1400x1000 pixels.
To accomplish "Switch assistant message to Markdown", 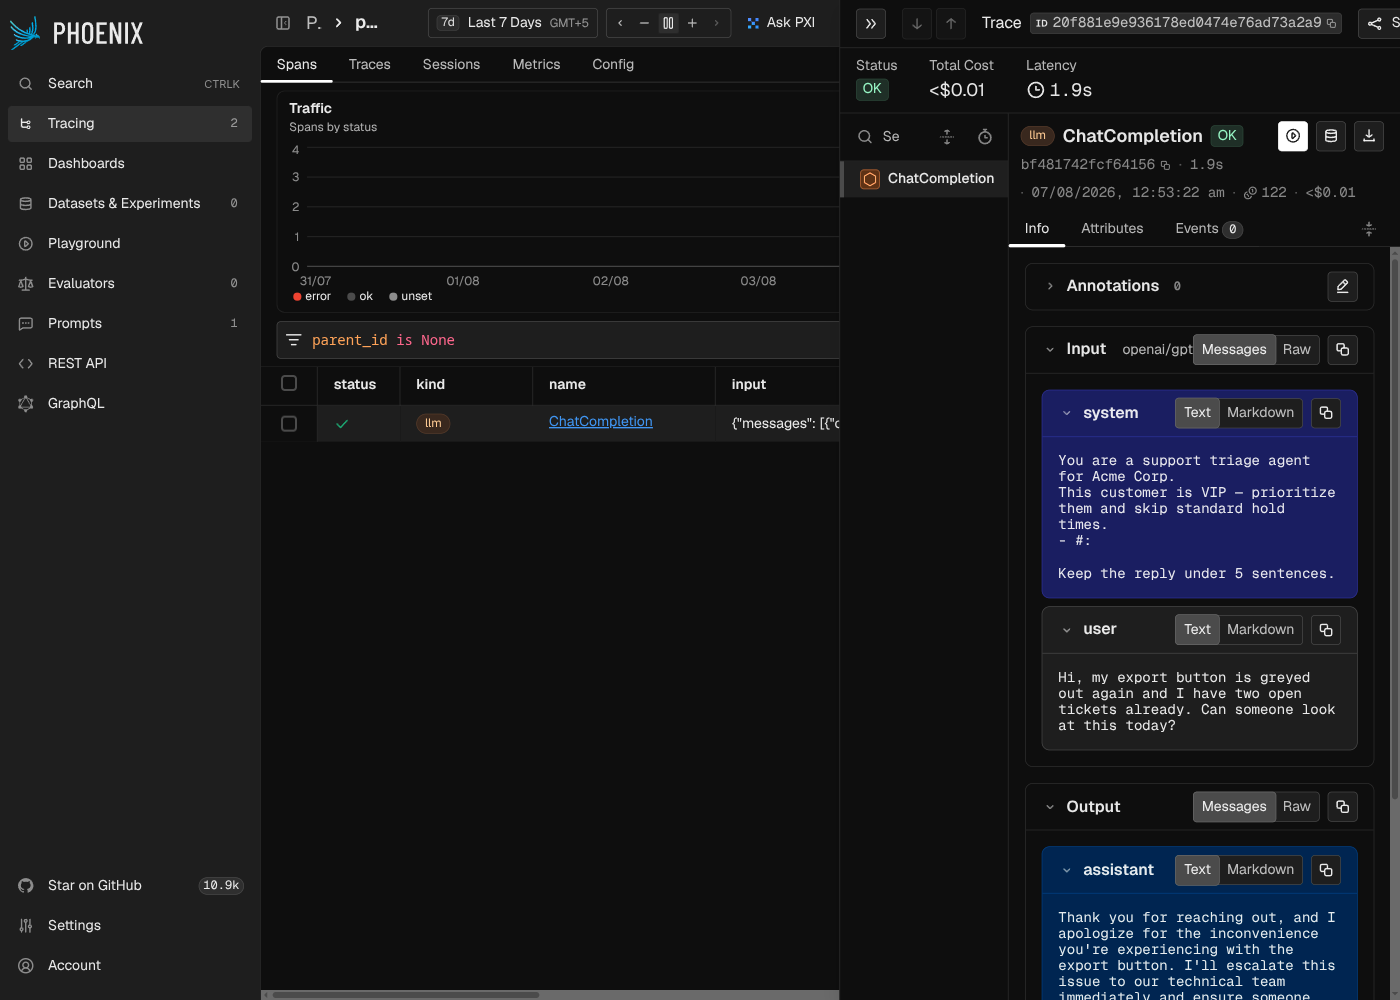I will [x=1260, y=870].
